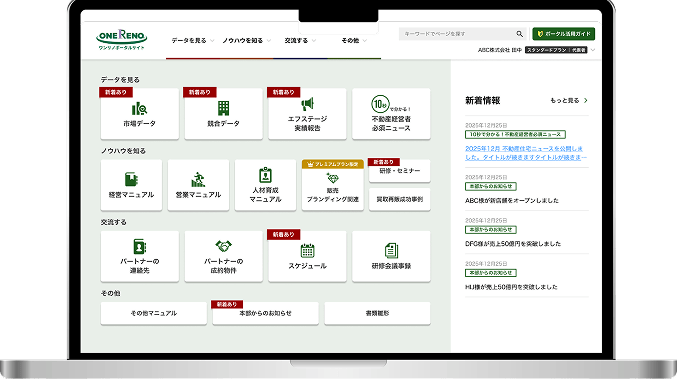Open 販売ブランディング関連 diamond icon

point(332,178)
